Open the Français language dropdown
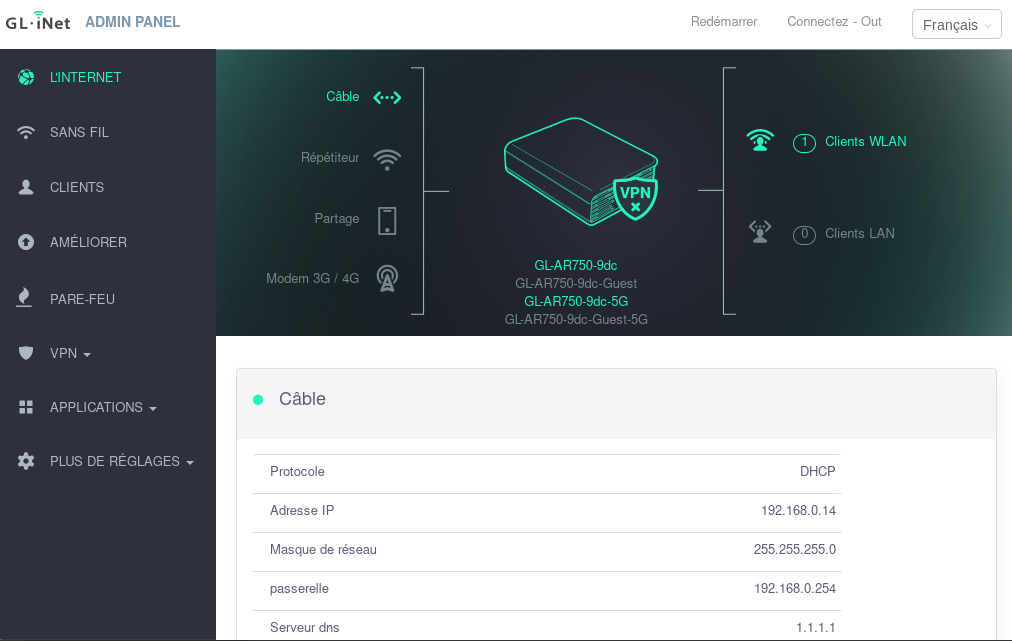1012x641 pixels. click(956, 25)
